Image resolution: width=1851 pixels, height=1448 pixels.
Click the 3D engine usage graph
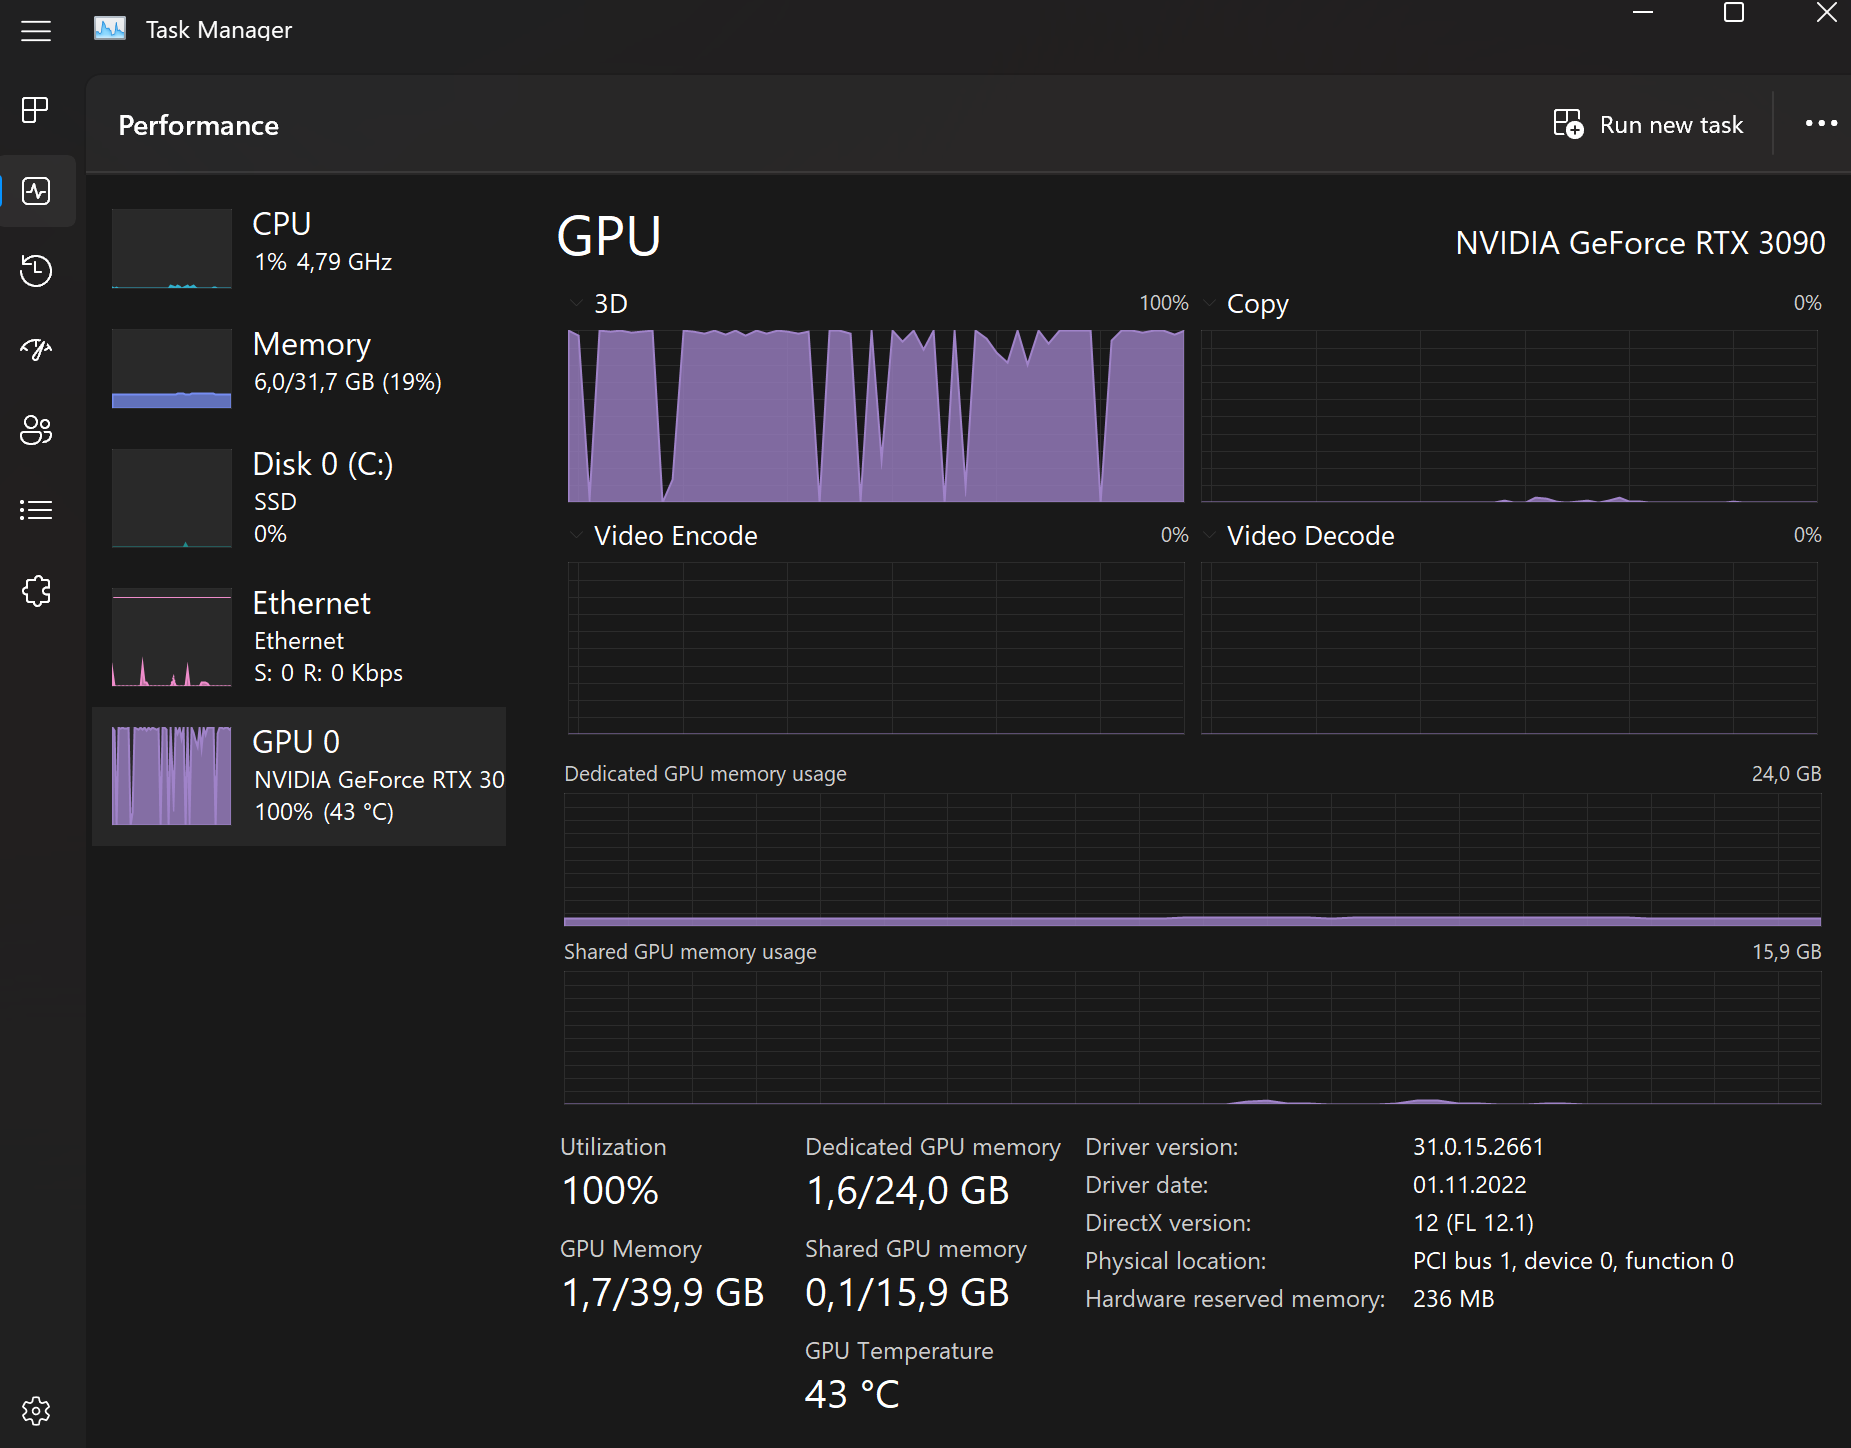876,416
